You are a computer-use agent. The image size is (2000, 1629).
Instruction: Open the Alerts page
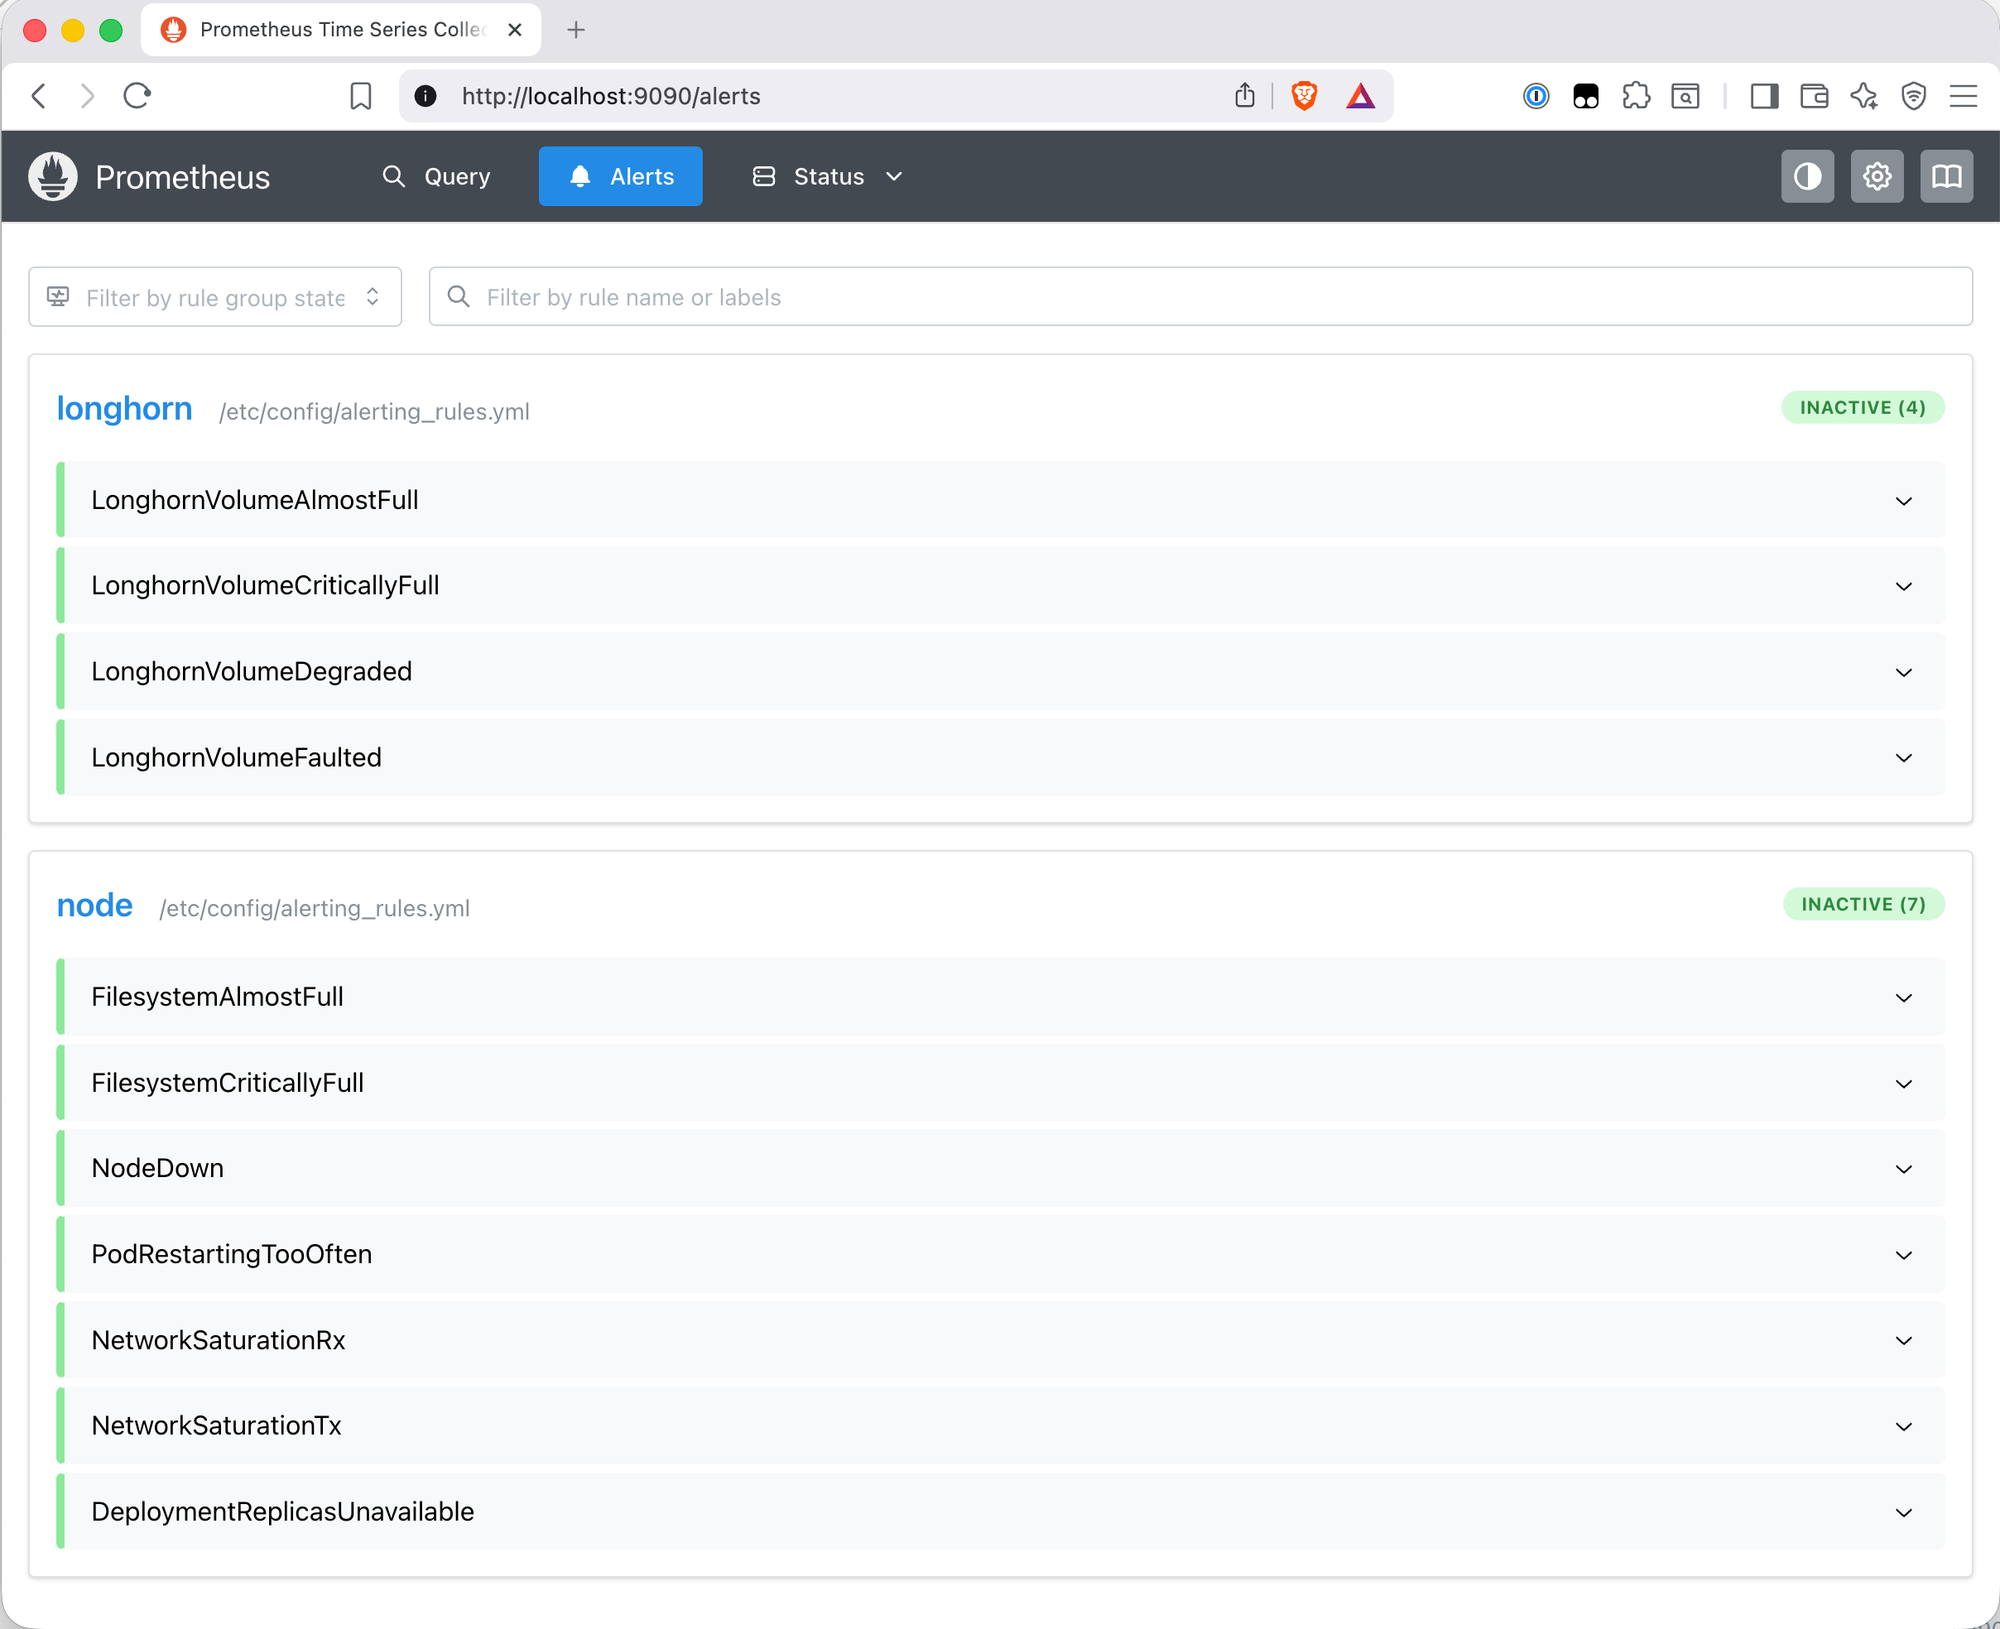click(x=620, y=177)
